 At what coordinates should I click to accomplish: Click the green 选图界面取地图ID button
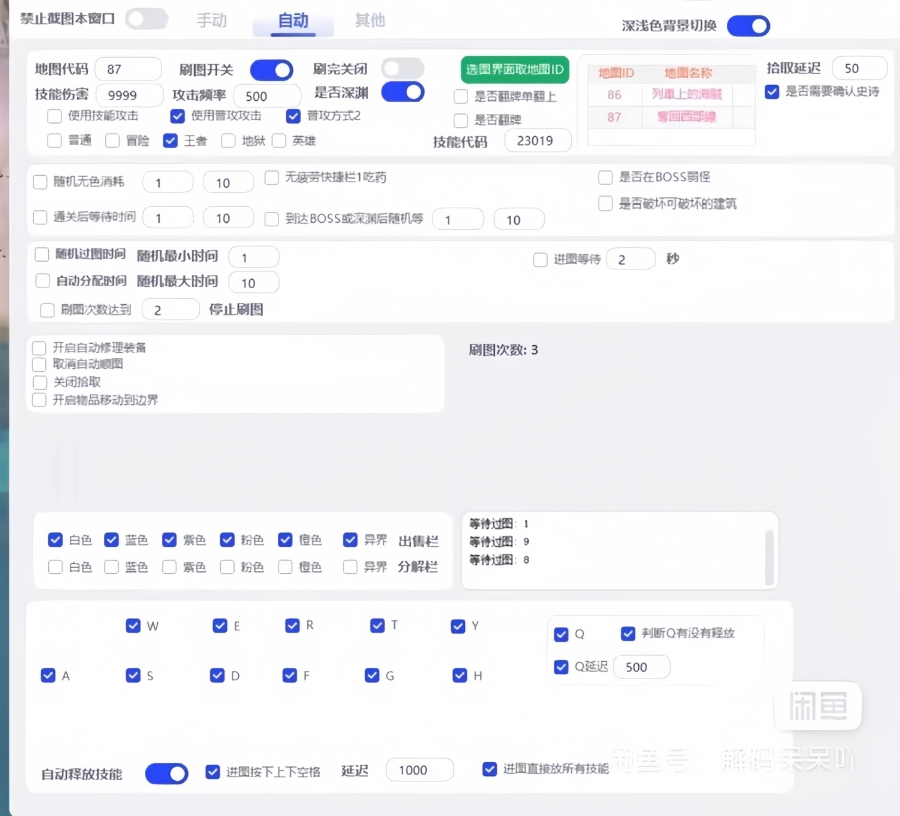(515, 70)
